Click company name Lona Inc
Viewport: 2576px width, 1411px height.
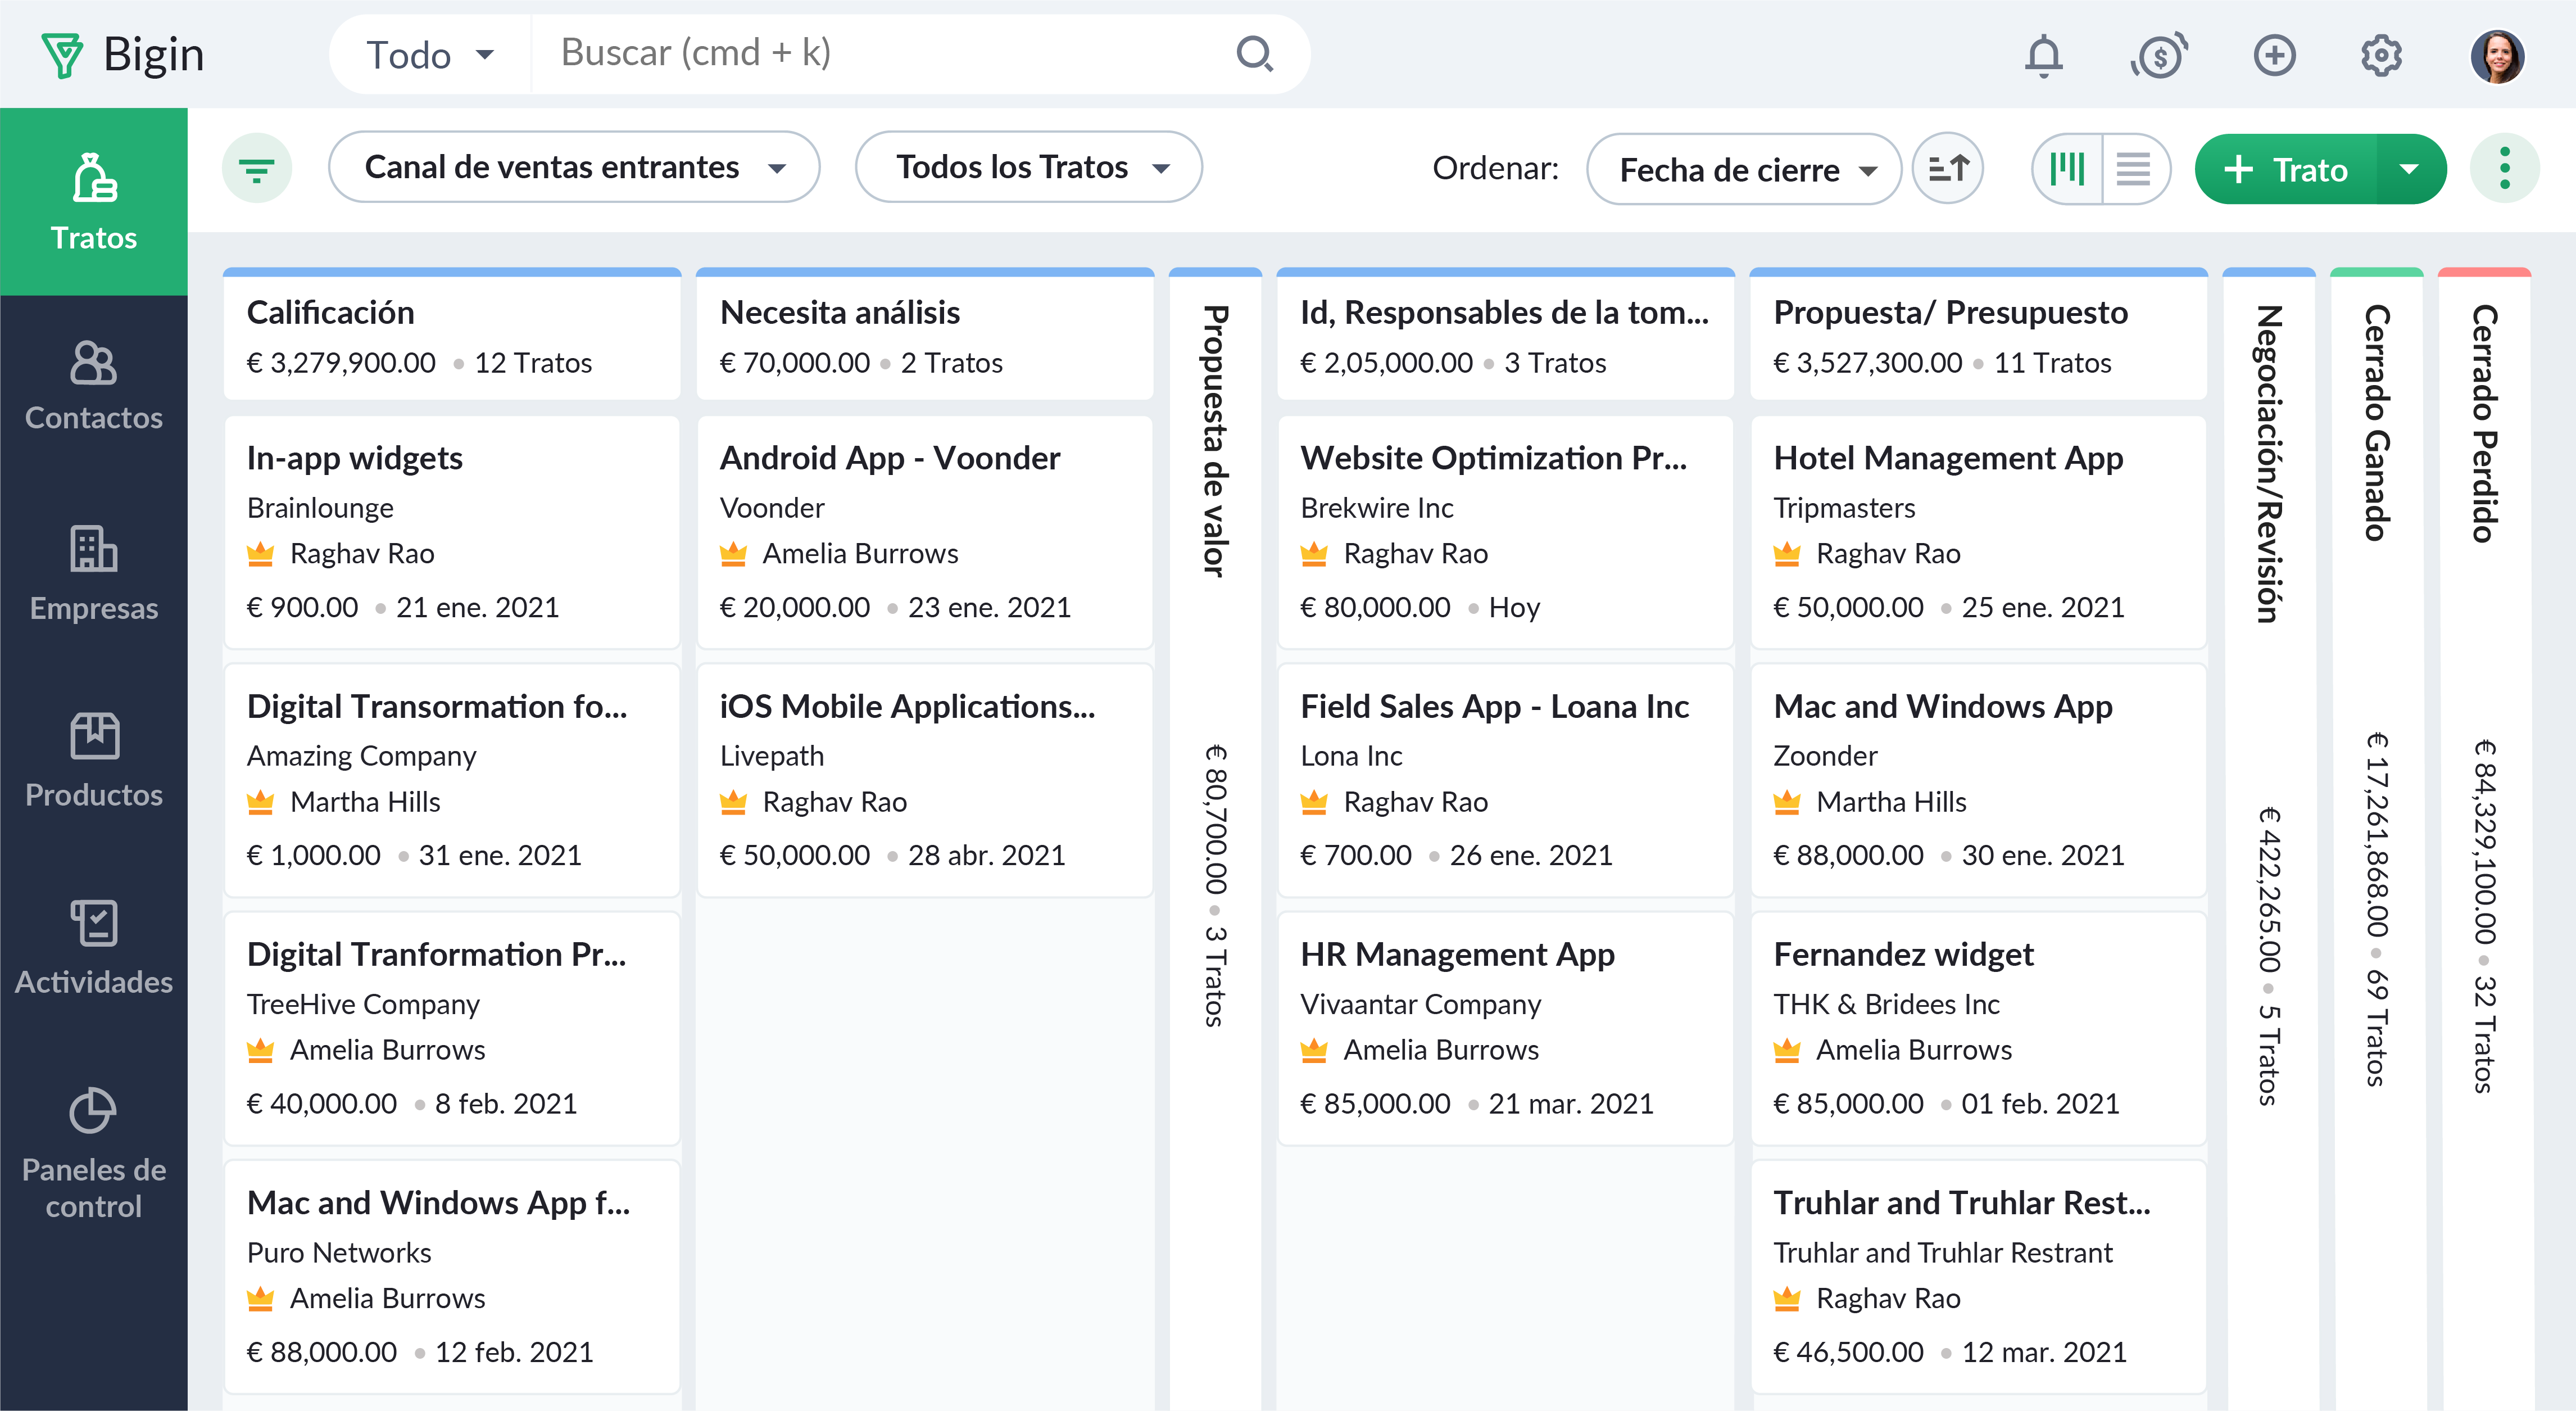click(x=1351, y=756)
